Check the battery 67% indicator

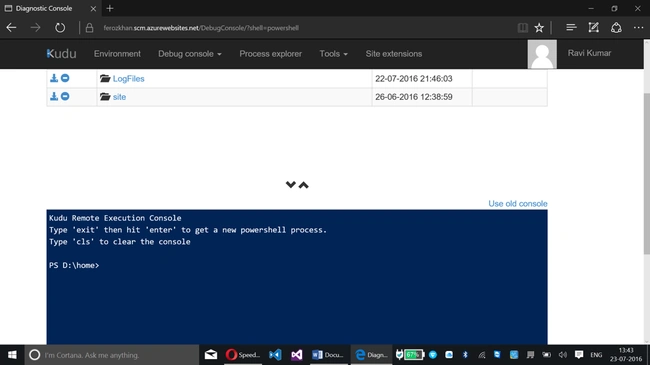click(413, 355)
